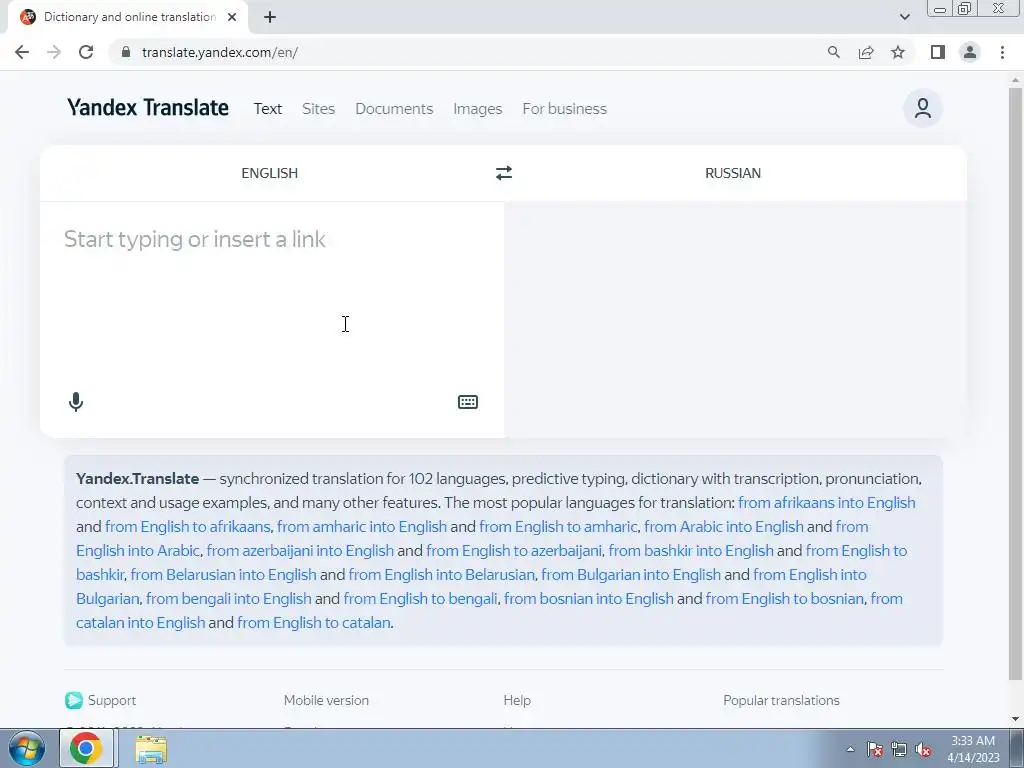Show hidden tray icons arrow
The image size is (1024, 768).
coord(850,749)
